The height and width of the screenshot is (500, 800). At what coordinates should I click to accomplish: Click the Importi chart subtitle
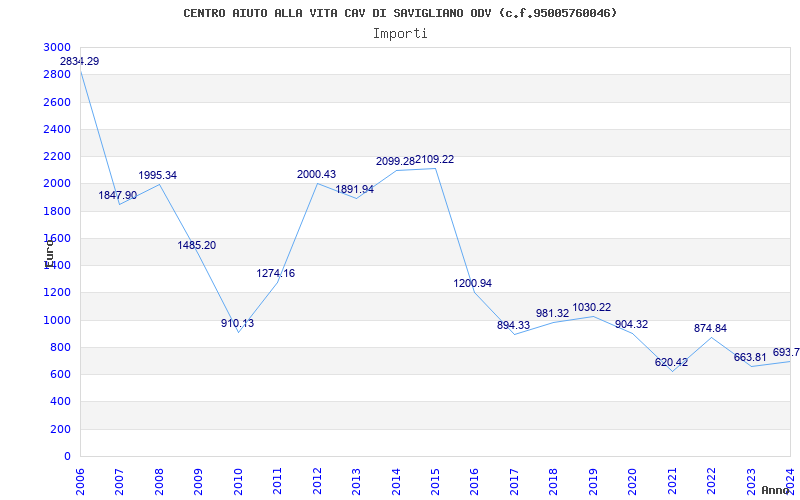400,34
